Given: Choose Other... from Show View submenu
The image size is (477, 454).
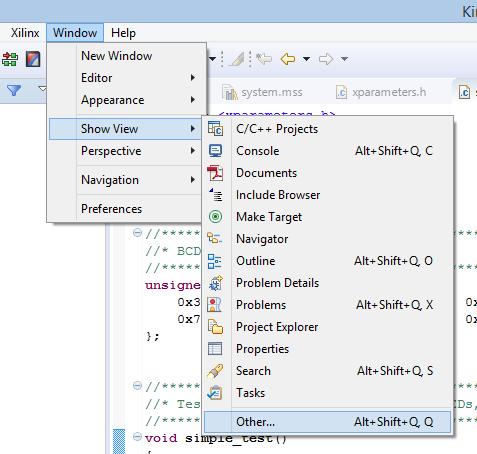Looking at the screenshot, I should click(327, 422).
